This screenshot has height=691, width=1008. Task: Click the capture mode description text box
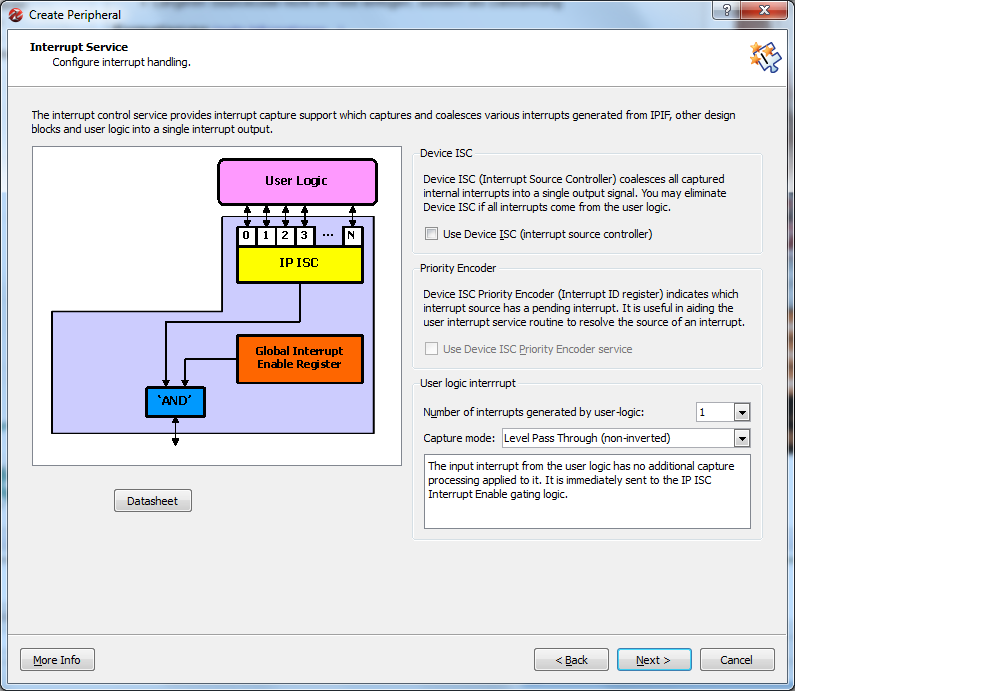coord(587,491)
